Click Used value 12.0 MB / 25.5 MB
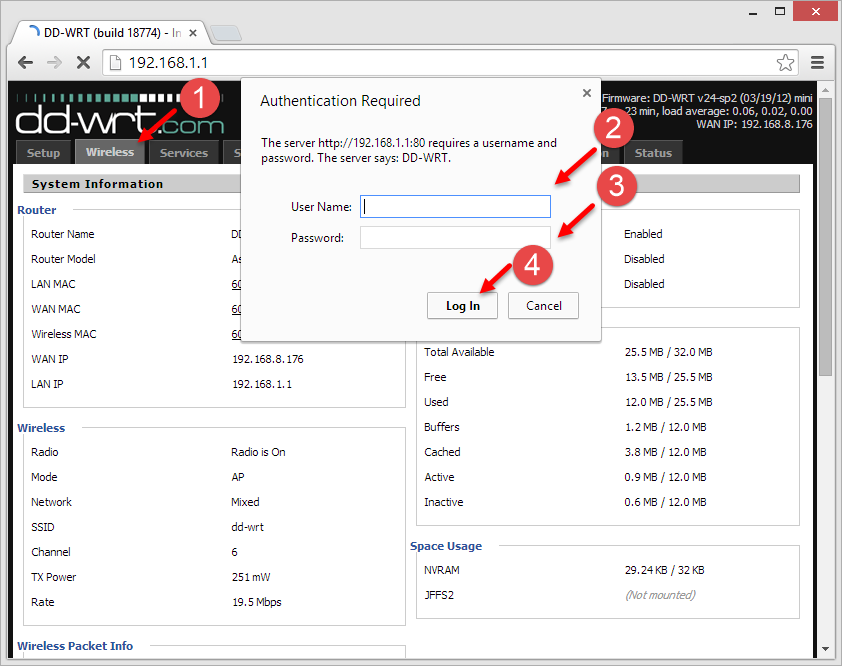Image resolution: width=842 pixels, height=666 pixels. click(669, 402)
